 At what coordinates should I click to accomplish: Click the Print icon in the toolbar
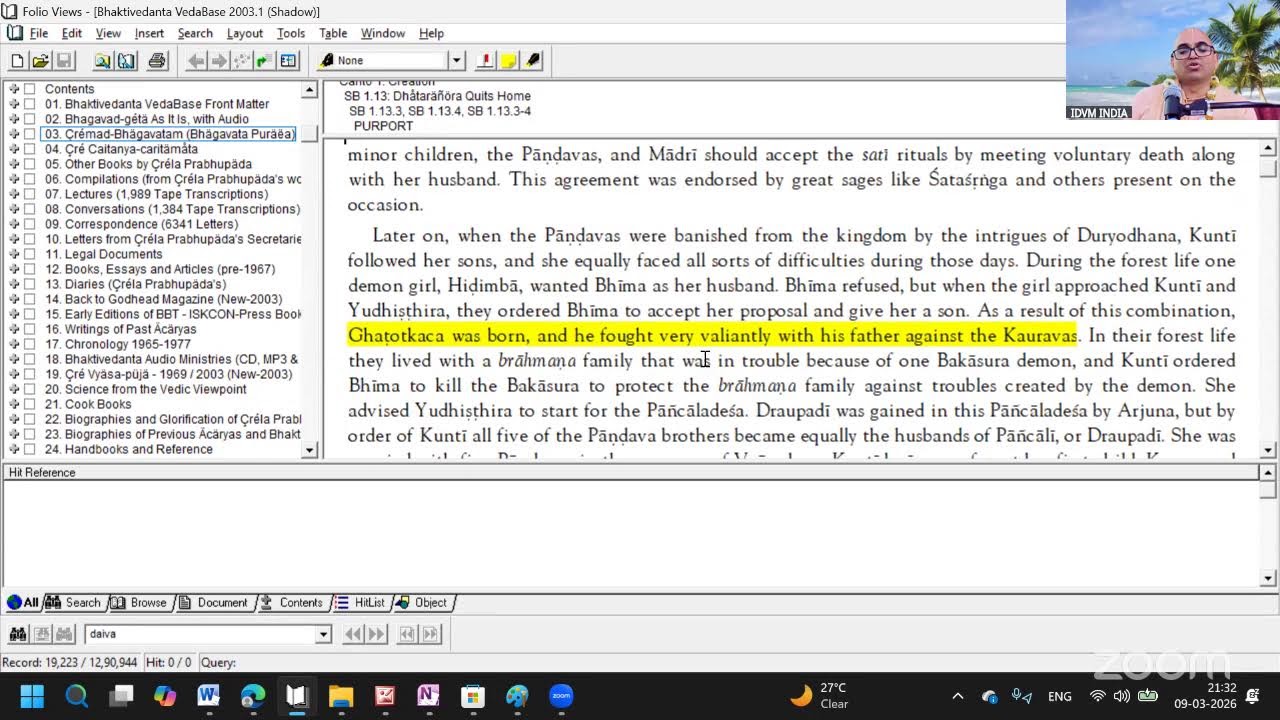click(x=157, y=61)
